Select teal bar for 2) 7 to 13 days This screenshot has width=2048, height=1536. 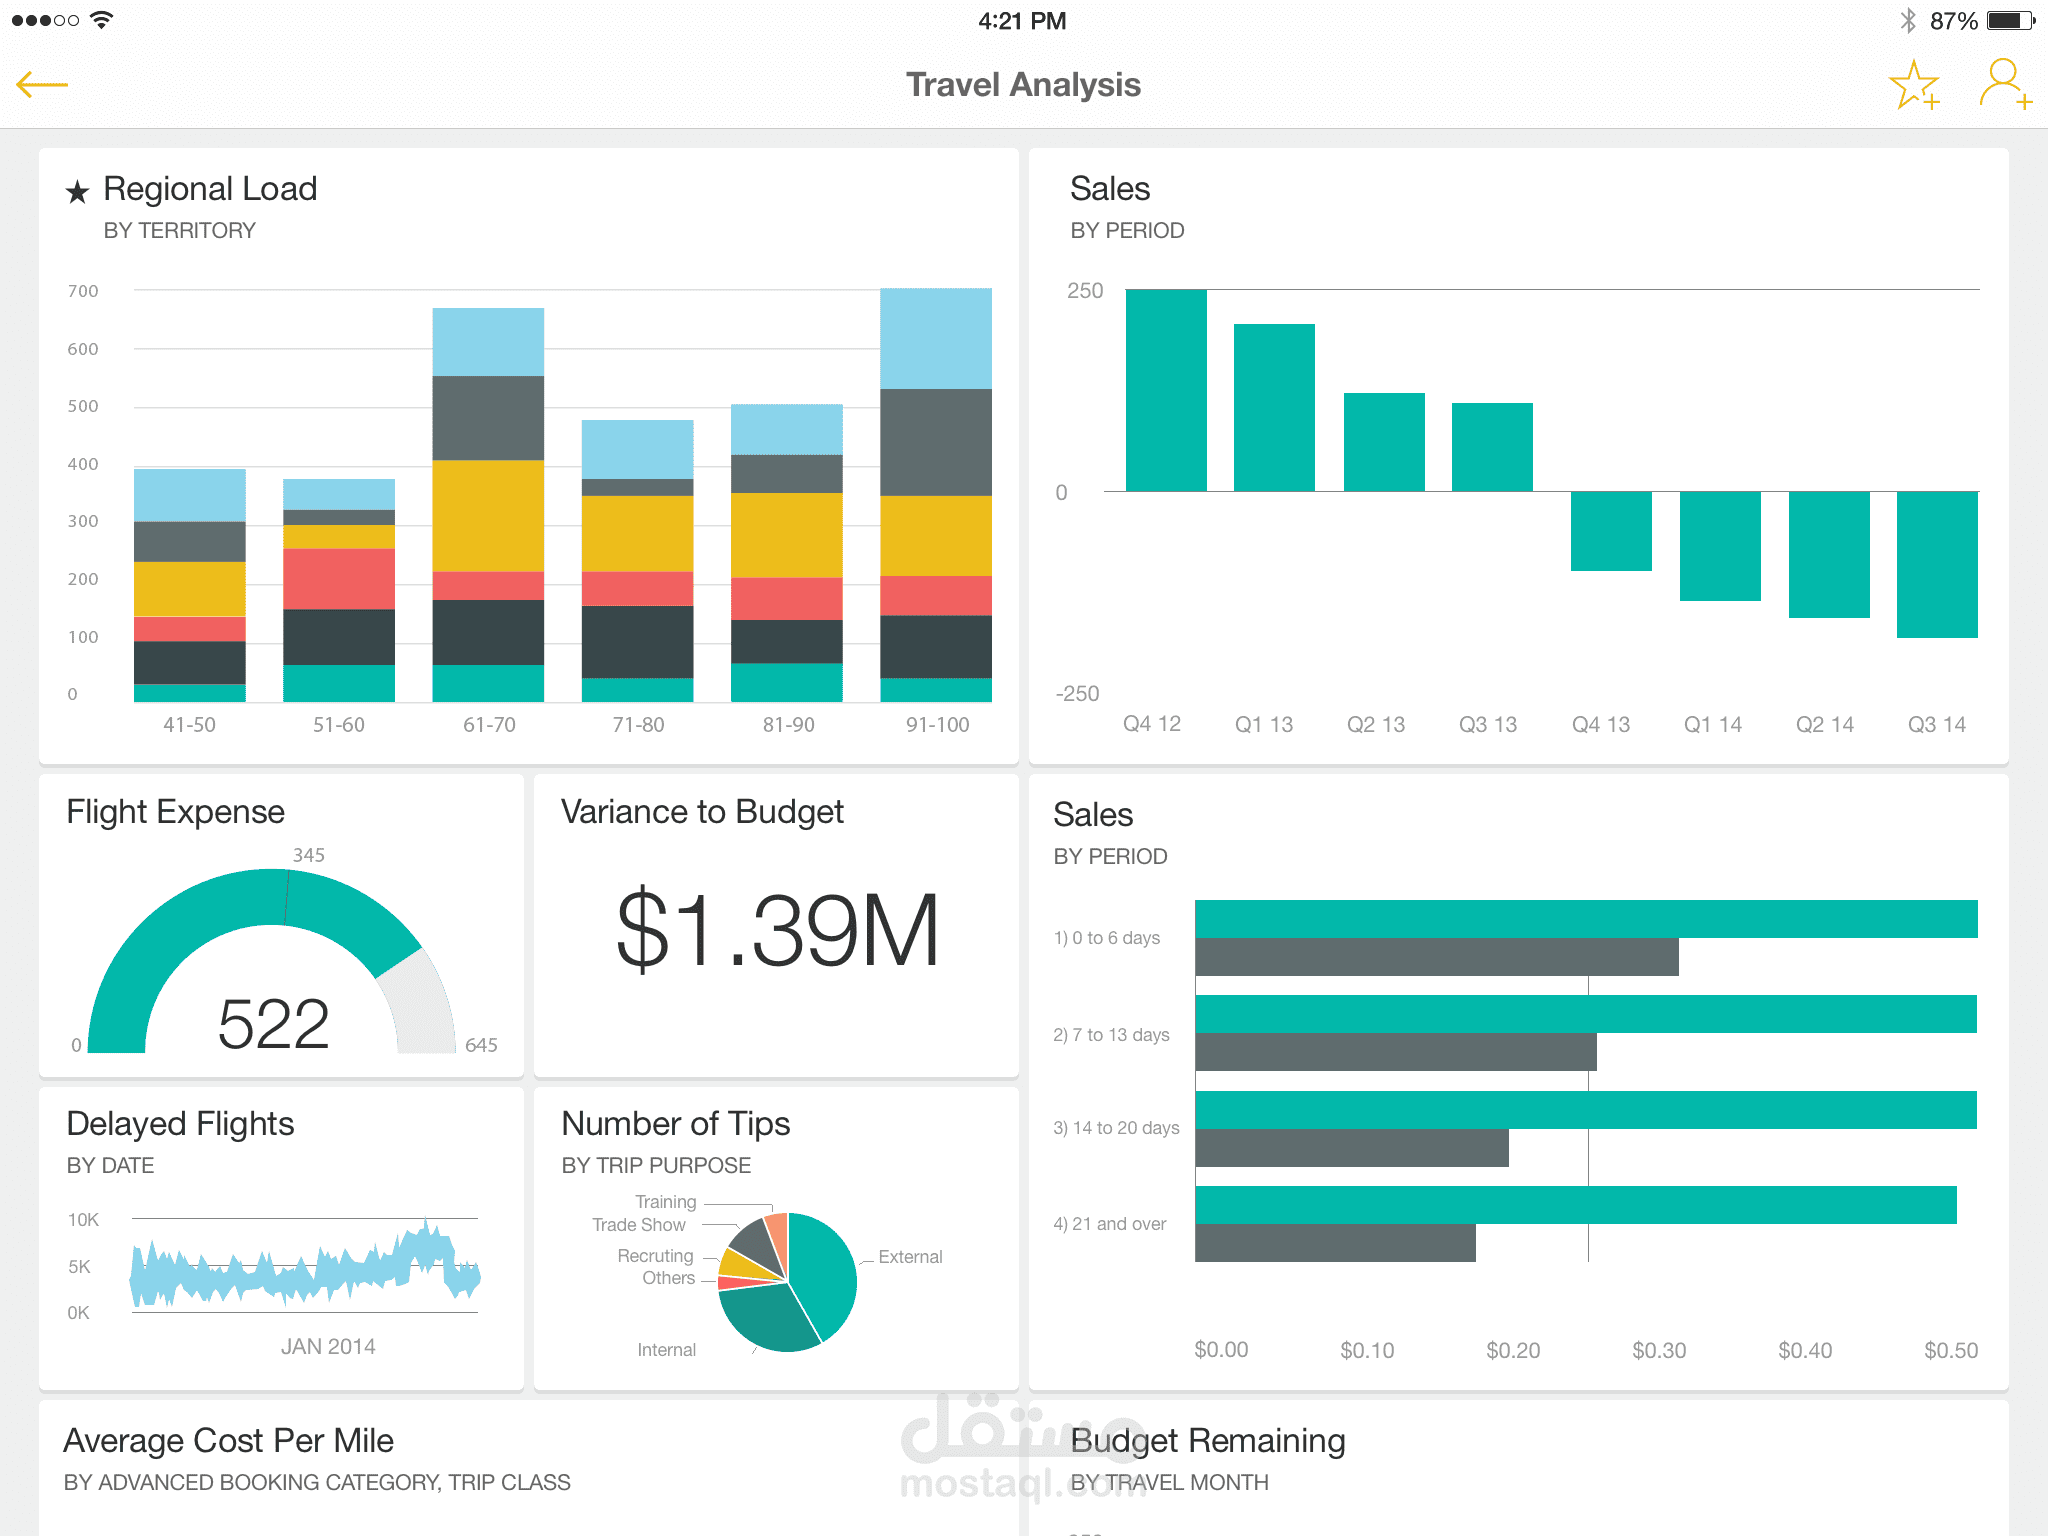[x=1586, y=1014]
